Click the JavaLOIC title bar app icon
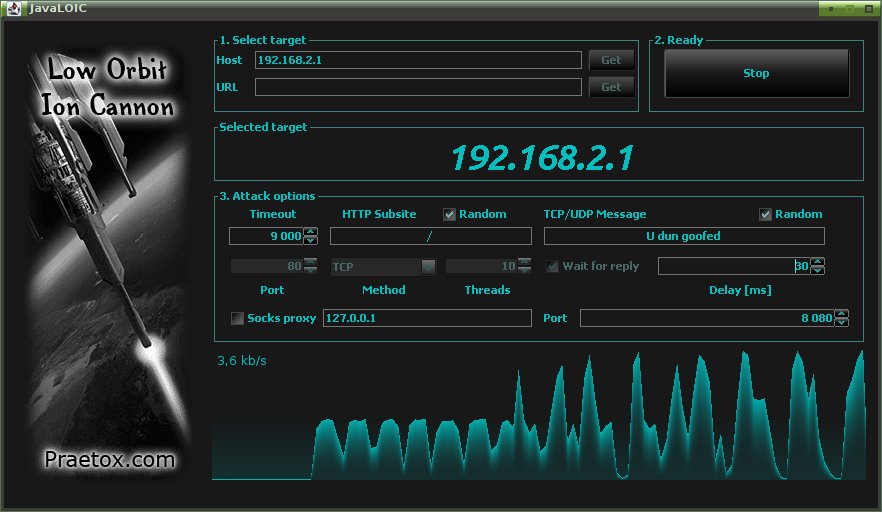The image size is (882, 512). pyautogui.click(x=14, y=8)
